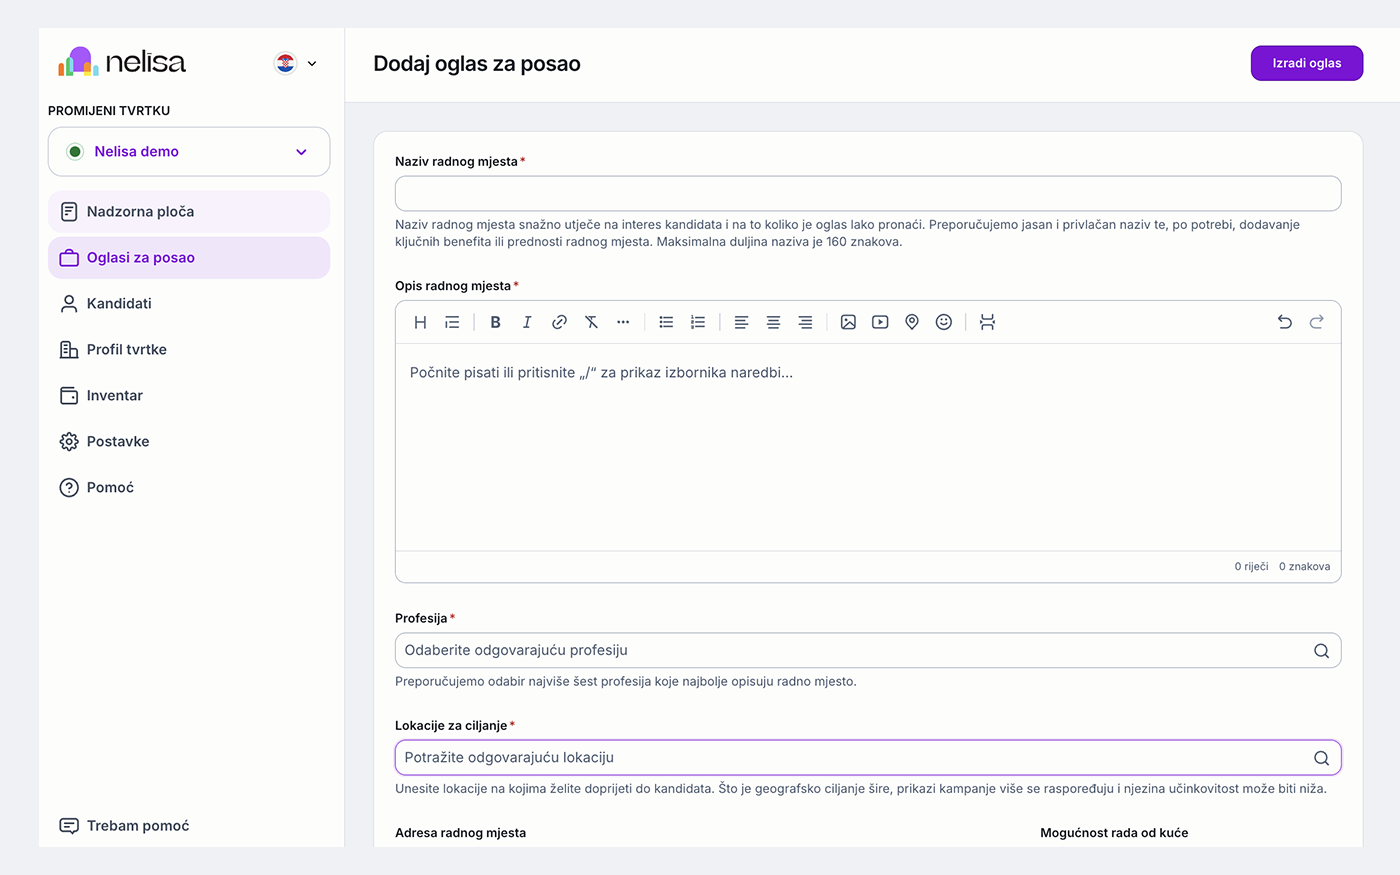Insert a video with the play icon

pos(880,322)
